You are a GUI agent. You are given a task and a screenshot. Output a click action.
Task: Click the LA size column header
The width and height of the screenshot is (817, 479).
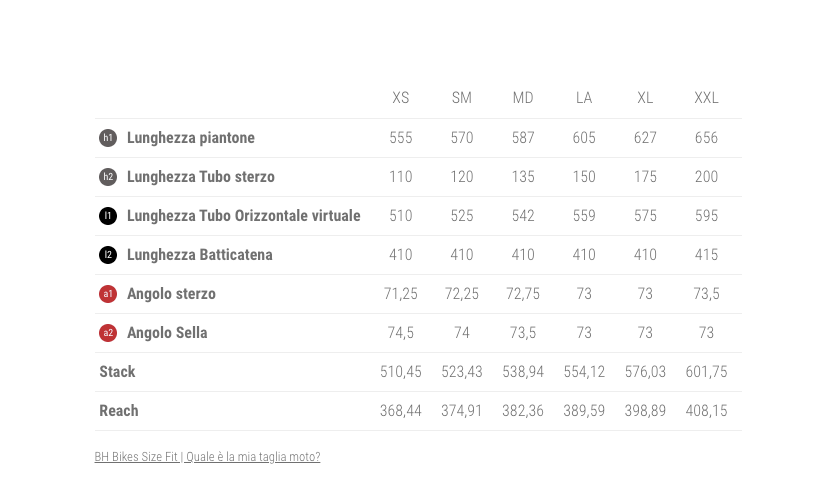click(x=584, y=98)
